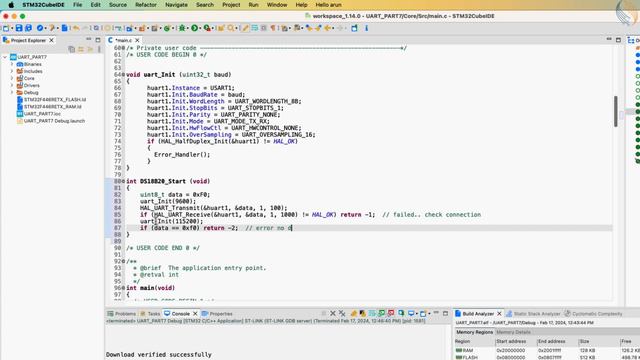
Task: Close the Build Analyzer tab
Action: click(499, 313)
